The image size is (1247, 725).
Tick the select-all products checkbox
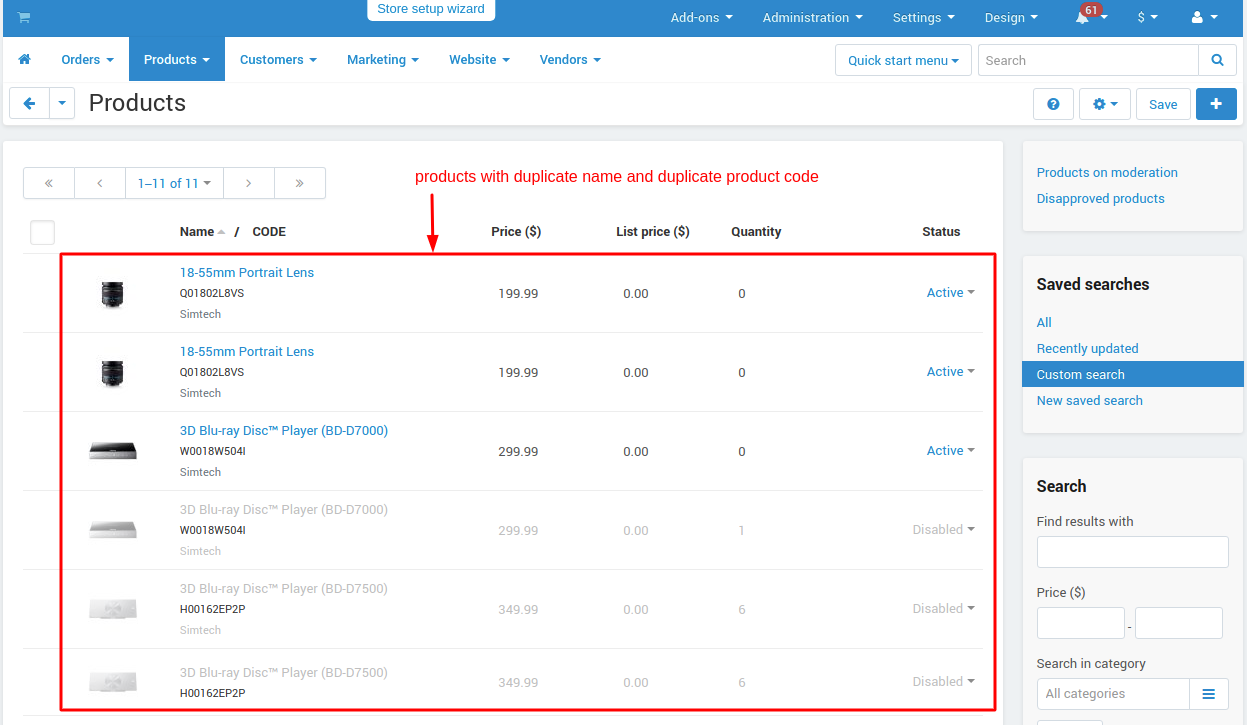click(42, 232)
